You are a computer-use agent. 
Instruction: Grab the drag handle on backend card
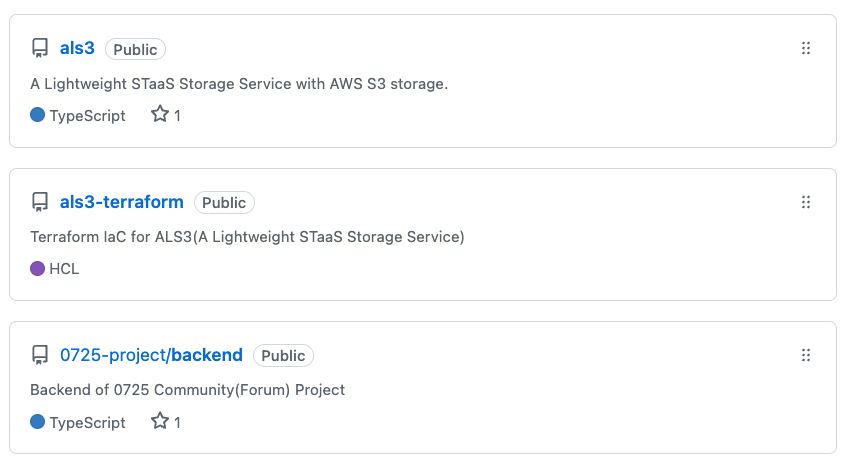[x=806, y=355]
